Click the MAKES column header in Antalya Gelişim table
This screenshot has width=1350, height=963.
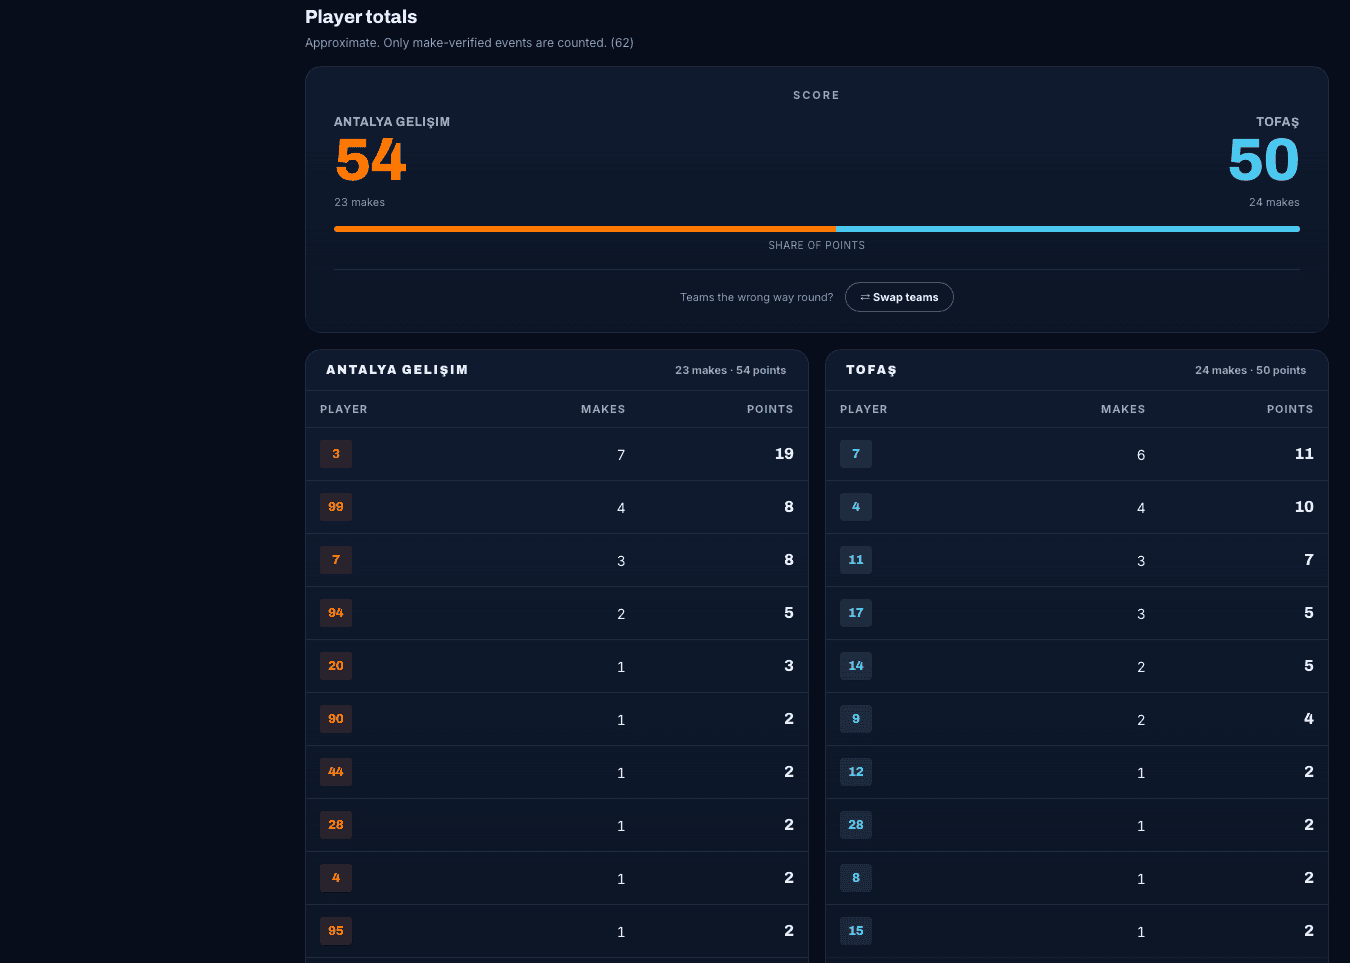pos(603,409)
